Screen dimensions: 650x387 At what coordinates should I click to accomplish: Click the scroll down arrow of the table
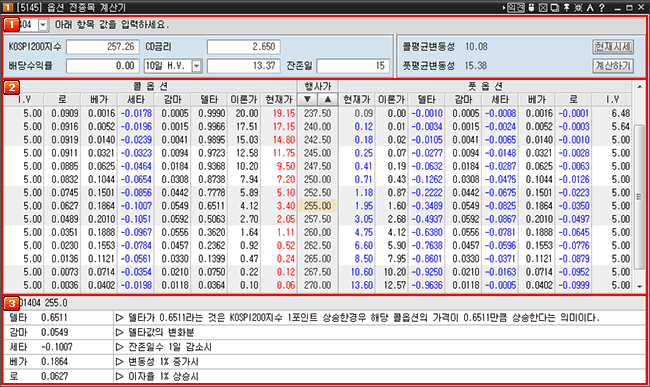[x=639, y=287]
